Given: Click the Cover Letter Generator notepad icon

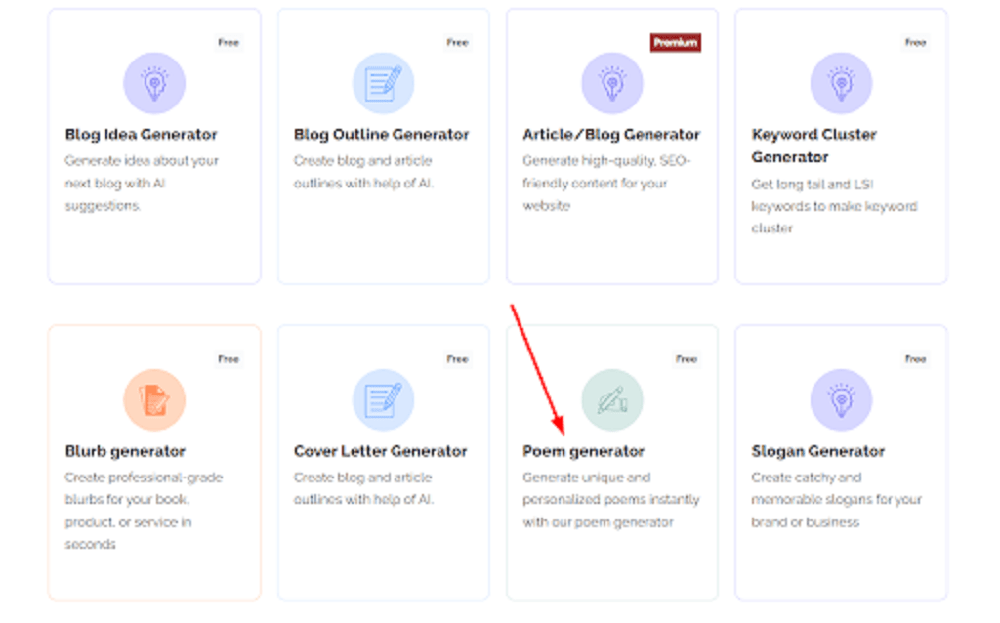Looking at the screenshot, I should pos(383,400).
